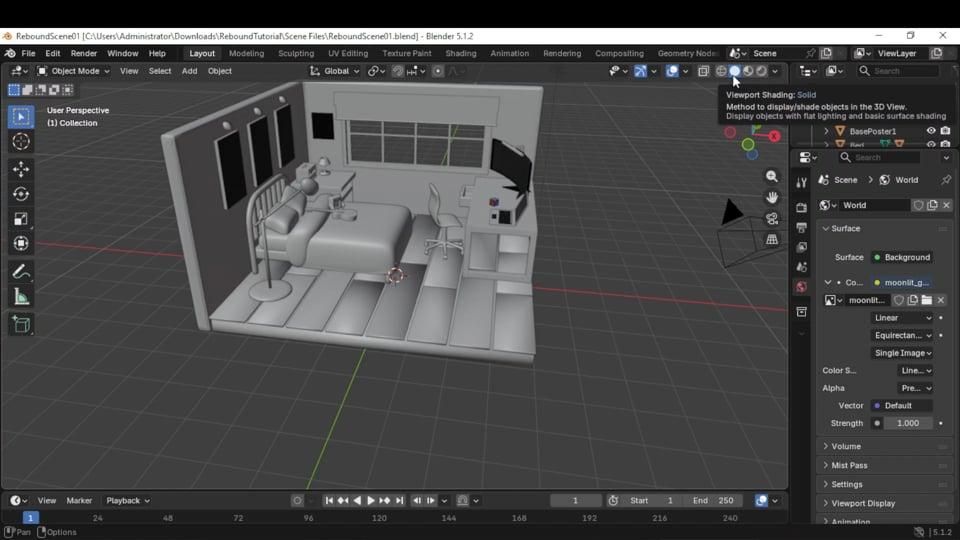The image size is (960, 540).
Task: Open the timeline Marker menu
Action: click(x=79, y=500)
